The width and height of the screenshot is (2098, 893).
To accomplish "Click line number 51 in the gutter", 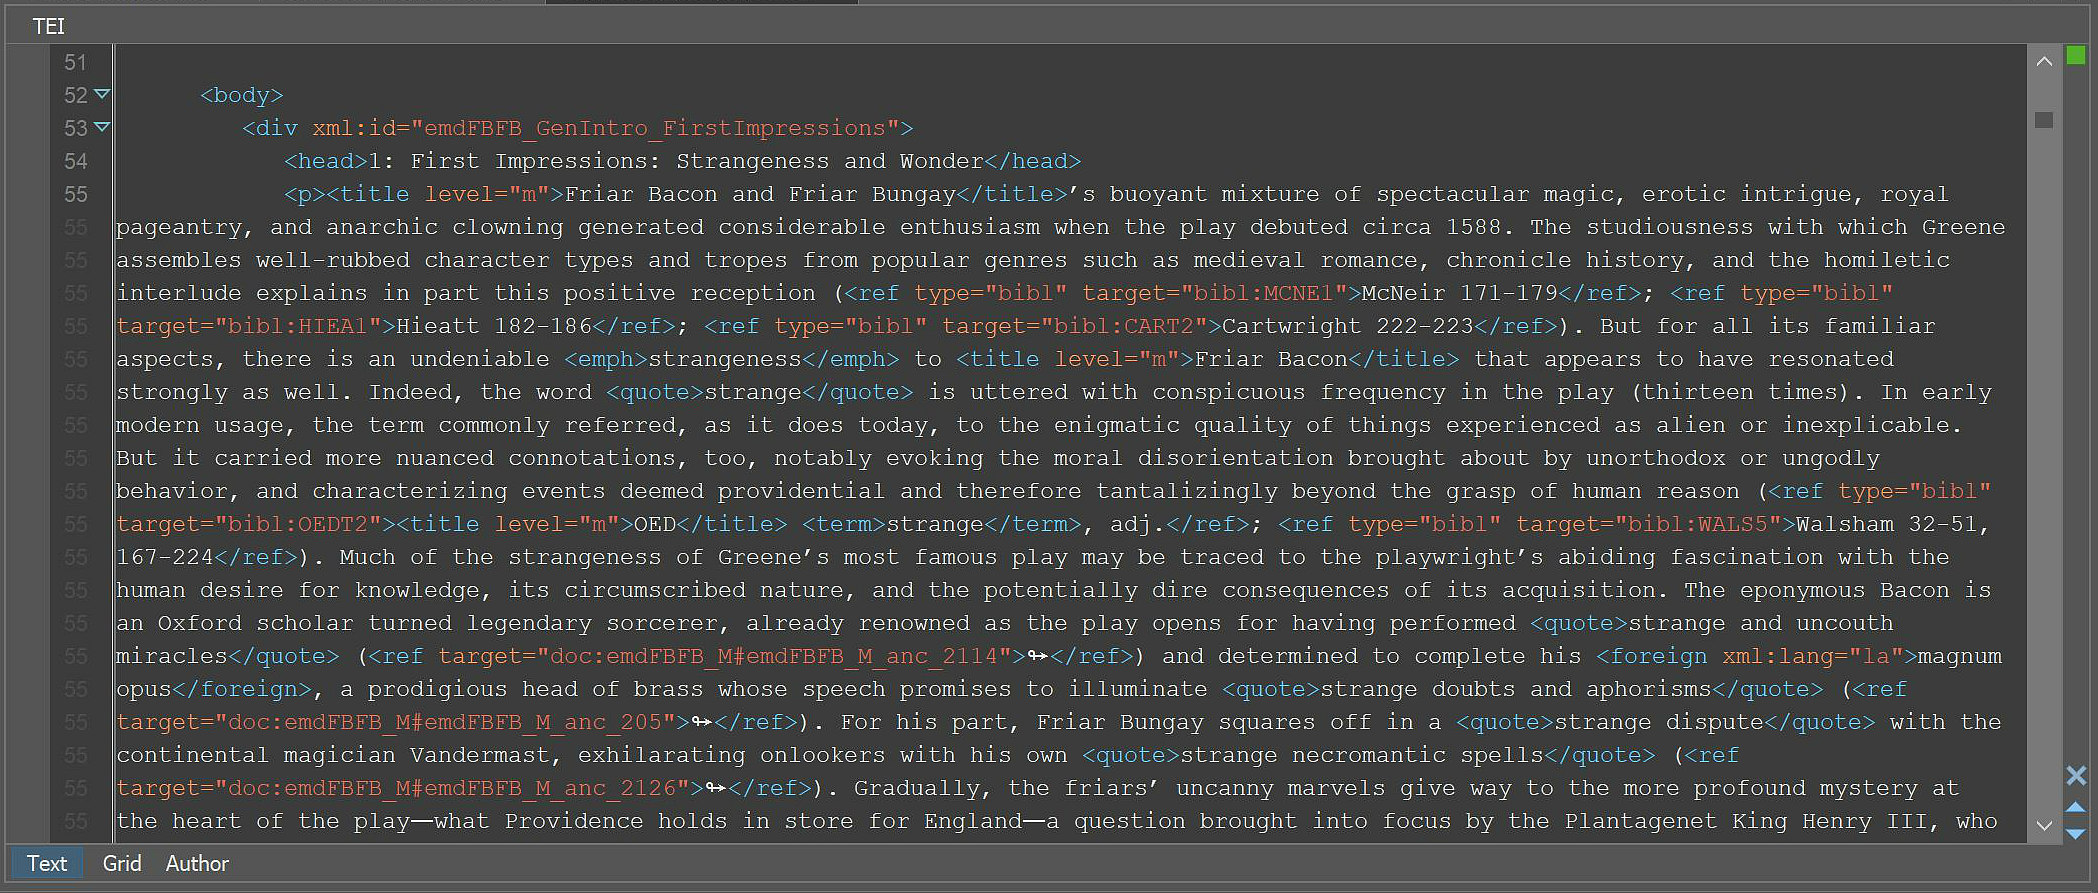I will [x=75, y=62].
